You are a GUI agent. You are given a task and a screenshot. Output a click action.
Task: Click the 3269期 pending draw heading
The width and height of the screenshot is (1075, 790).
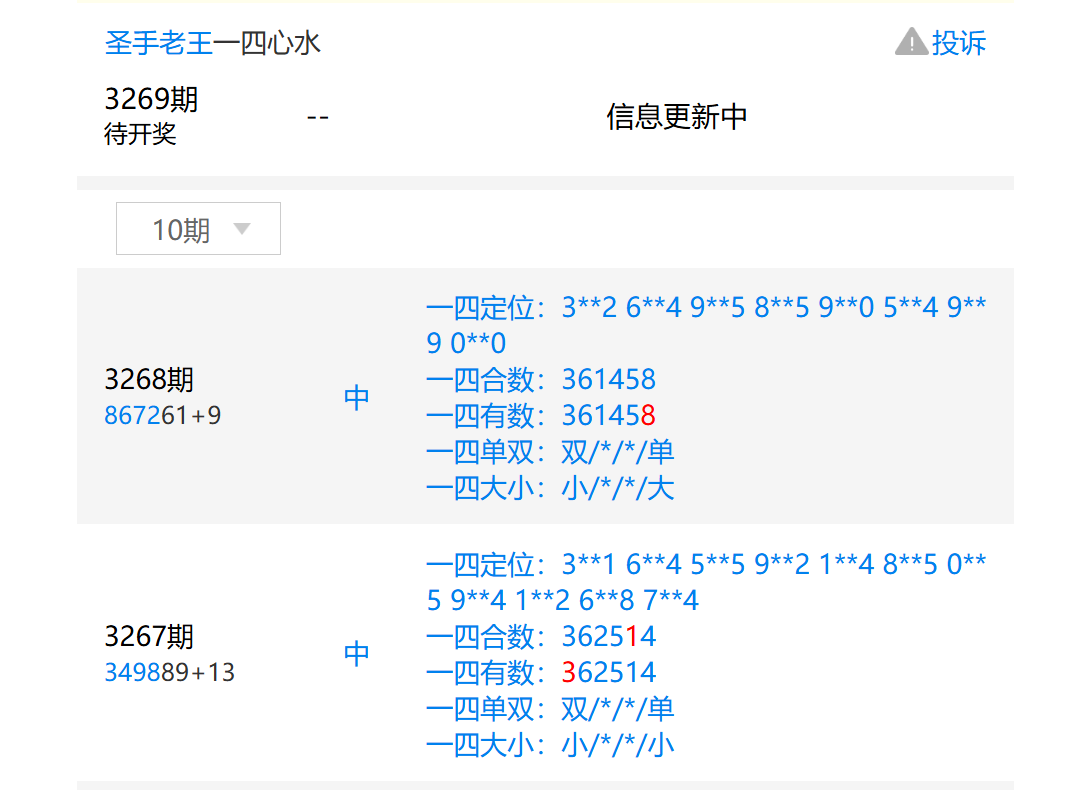(x=151, y=99)
